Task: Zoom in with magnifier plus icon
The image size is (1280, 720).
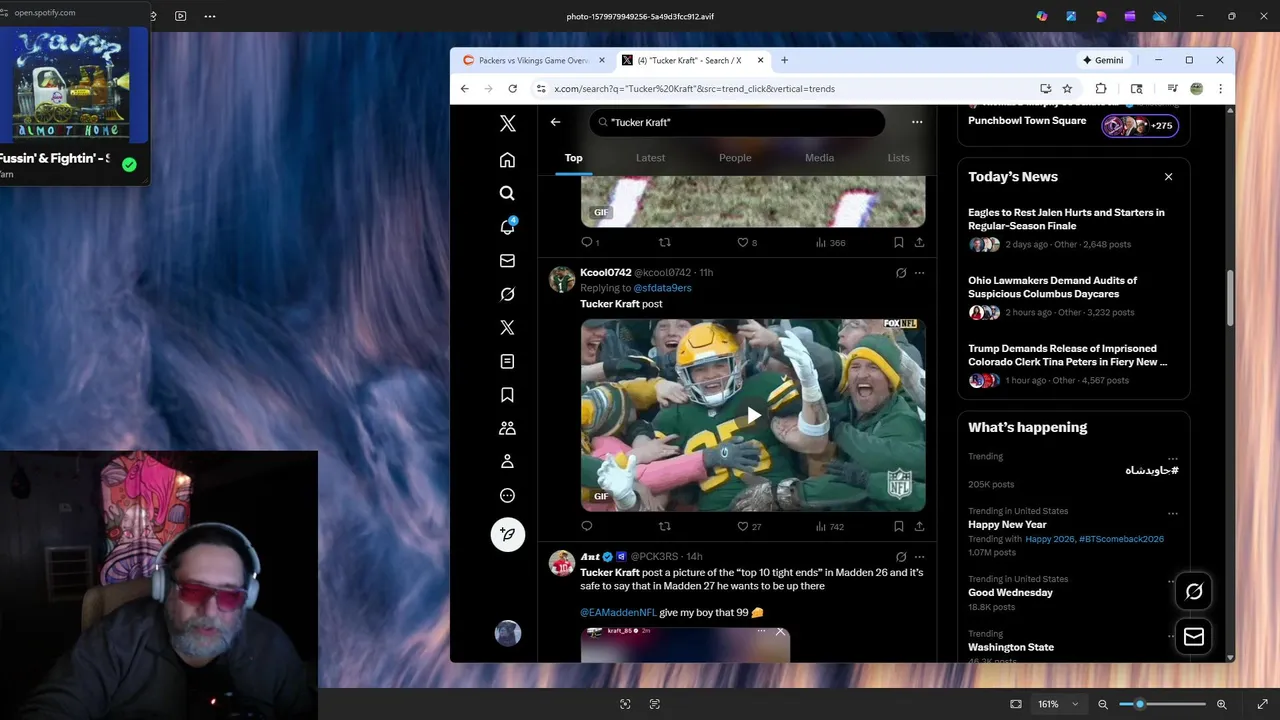Action: click(1221, 704)
